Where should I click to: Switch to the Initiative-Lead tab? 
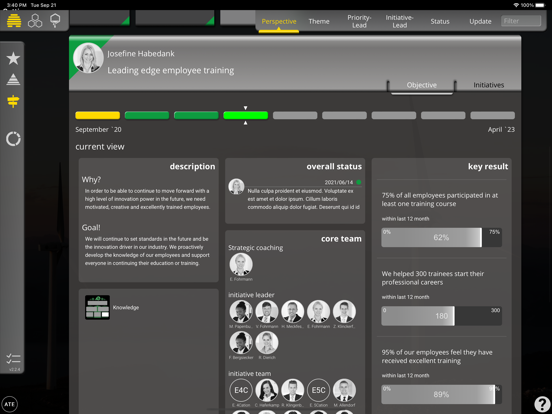click(400, 21)
